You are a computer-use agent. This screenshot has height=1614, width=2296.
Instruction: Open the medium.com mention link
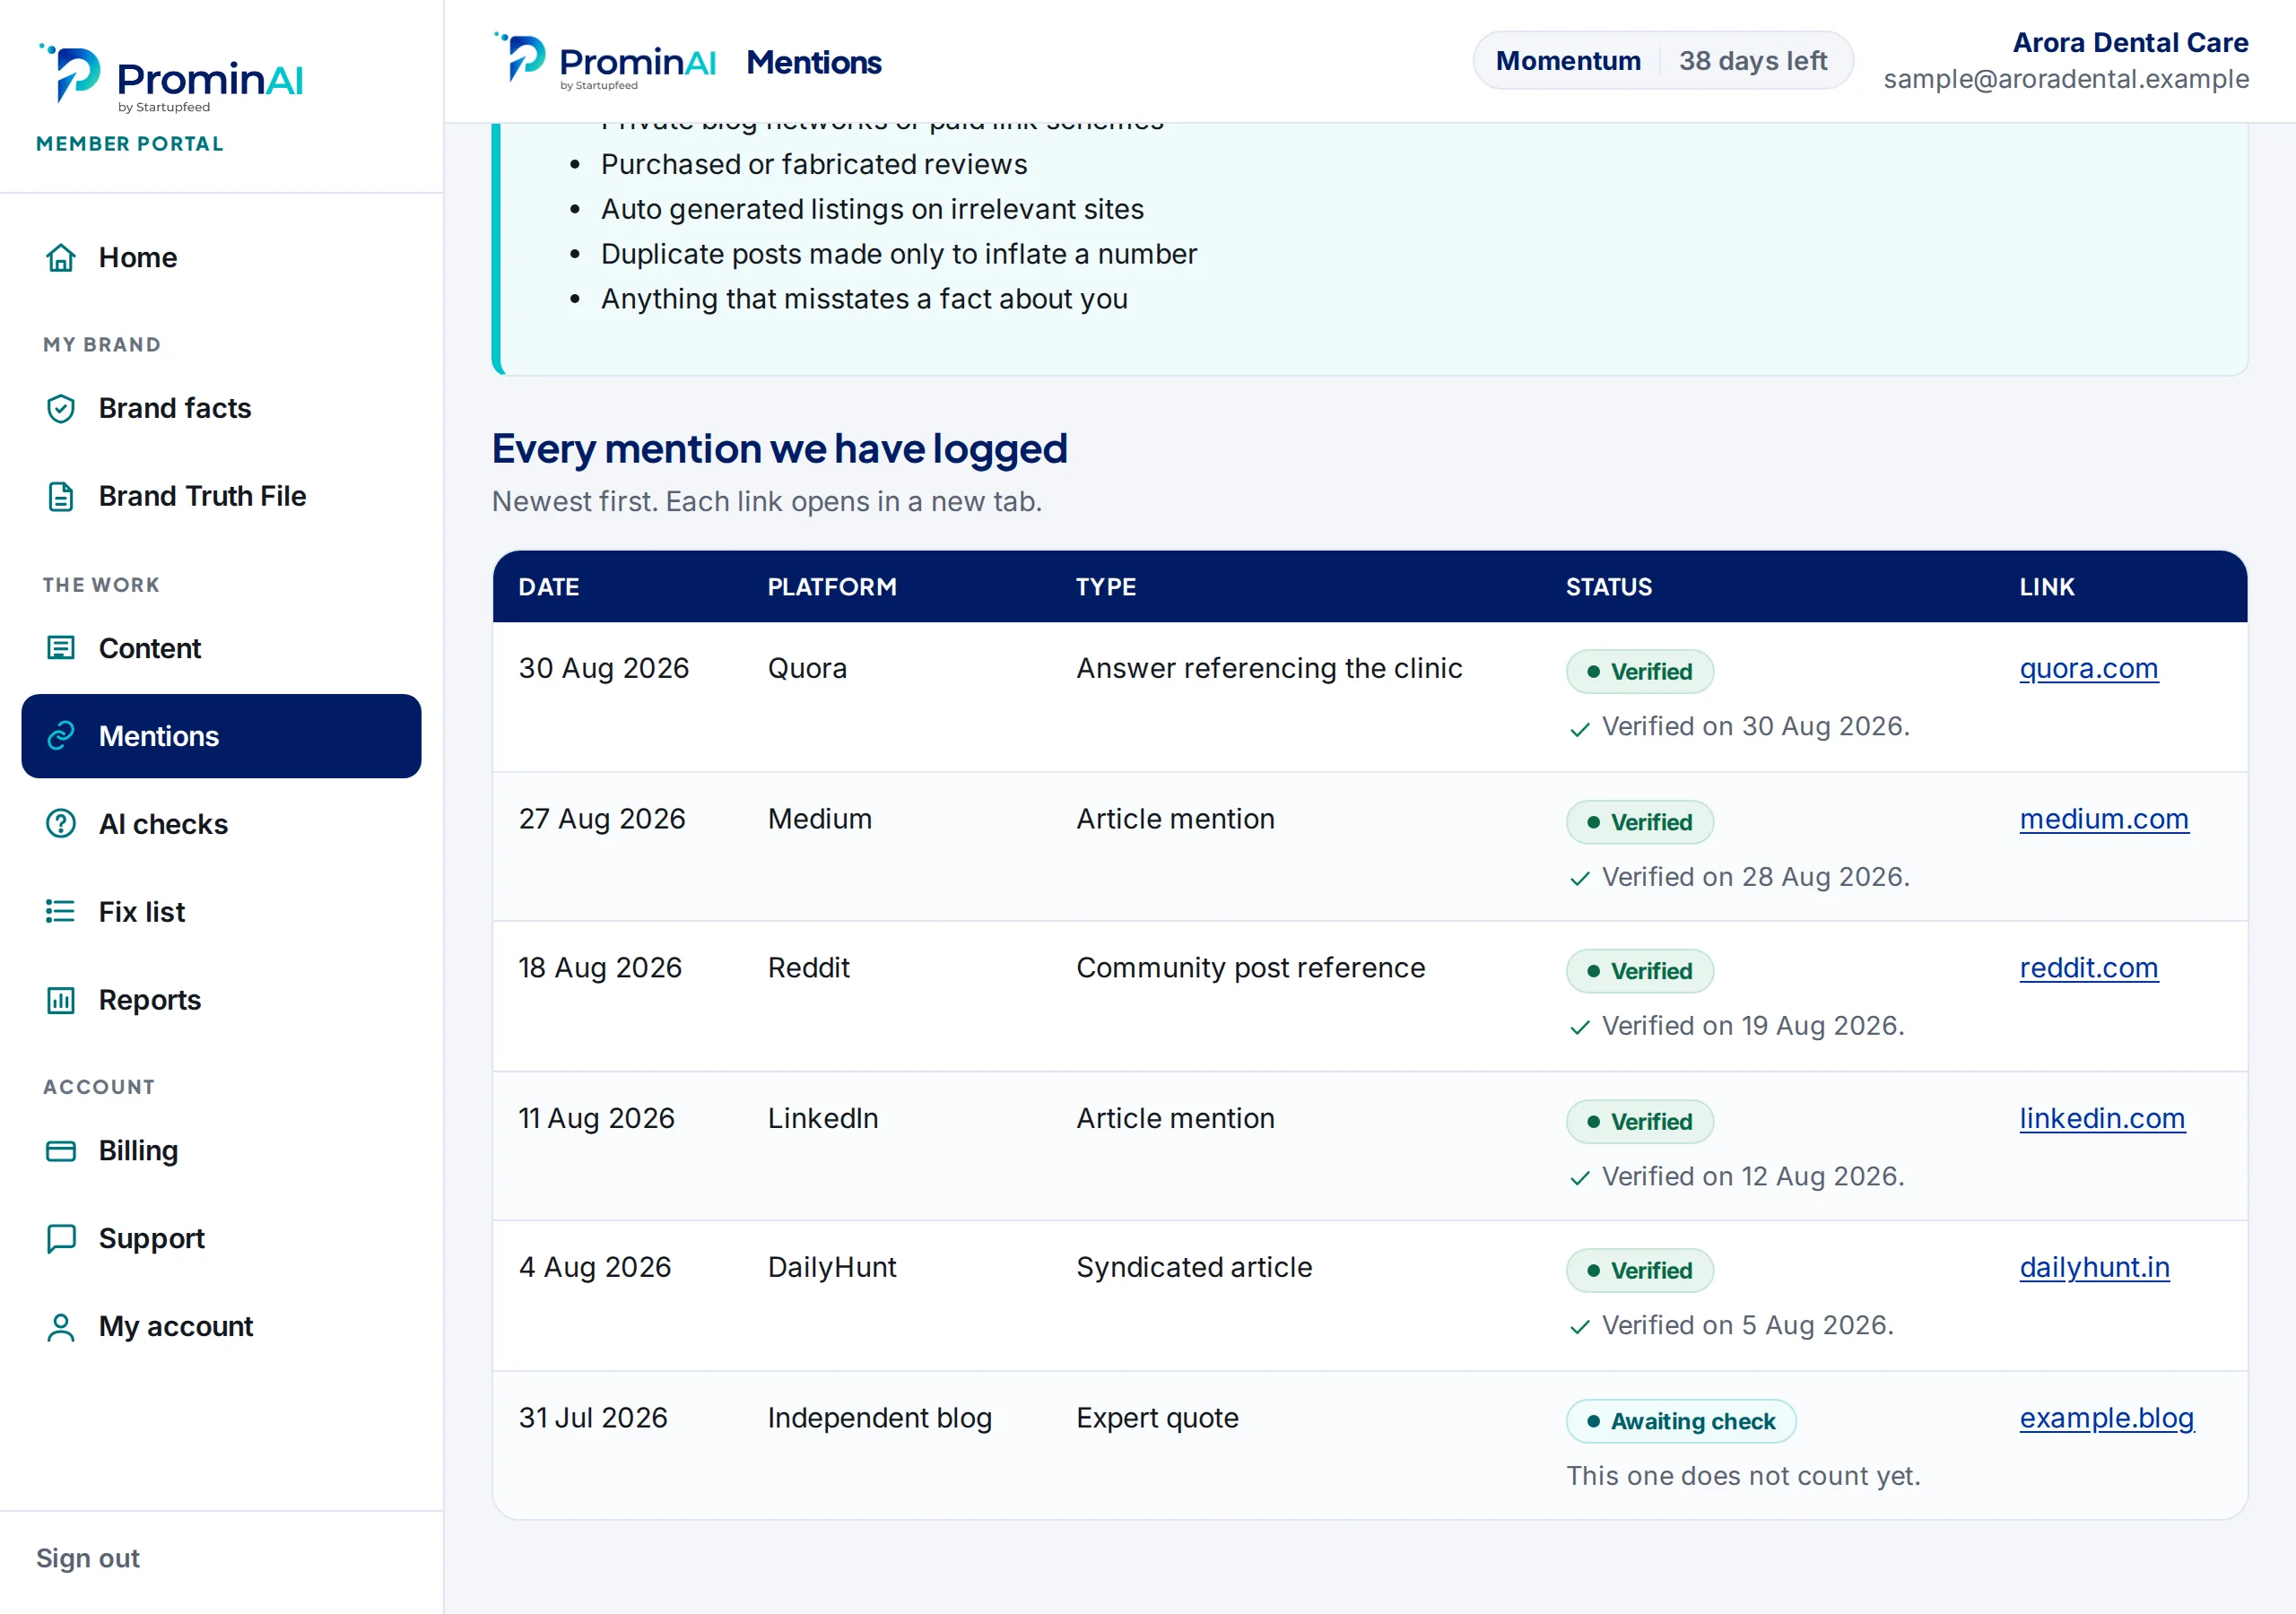coord(2104,819)
